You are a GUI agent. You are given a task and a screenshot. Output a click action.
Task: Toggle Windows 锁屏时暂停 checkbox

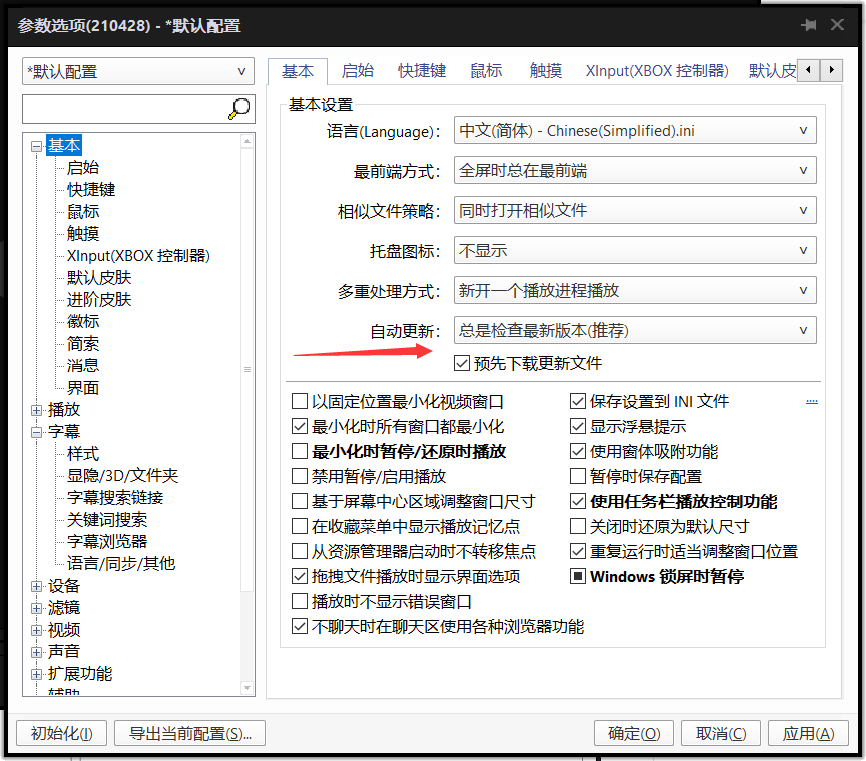point(578,577)
